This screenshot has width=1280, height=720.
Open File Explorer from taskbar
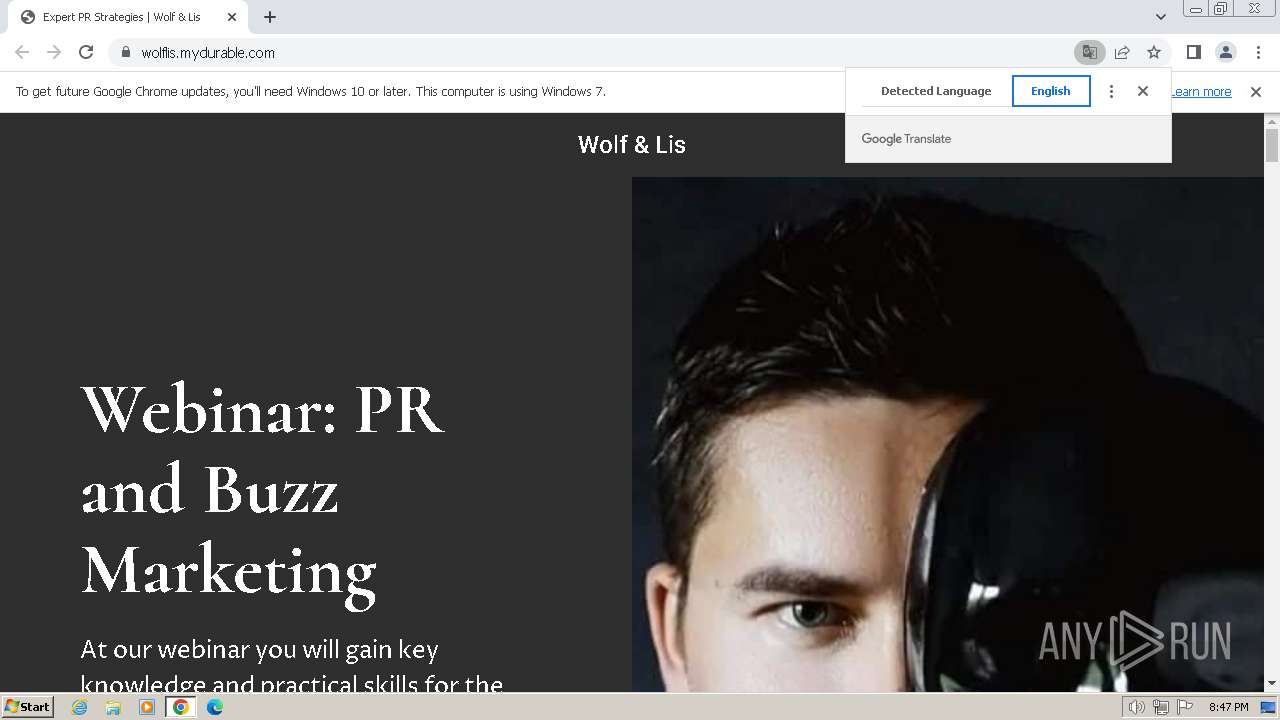click(x=113, y=707)
